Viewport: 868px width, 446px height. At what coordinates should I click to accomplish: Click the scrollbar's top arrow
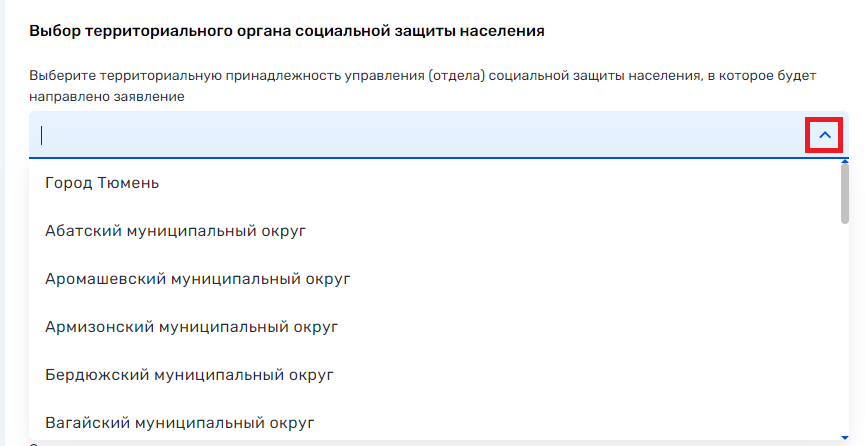pyautogui.click(x=845, y=161)
